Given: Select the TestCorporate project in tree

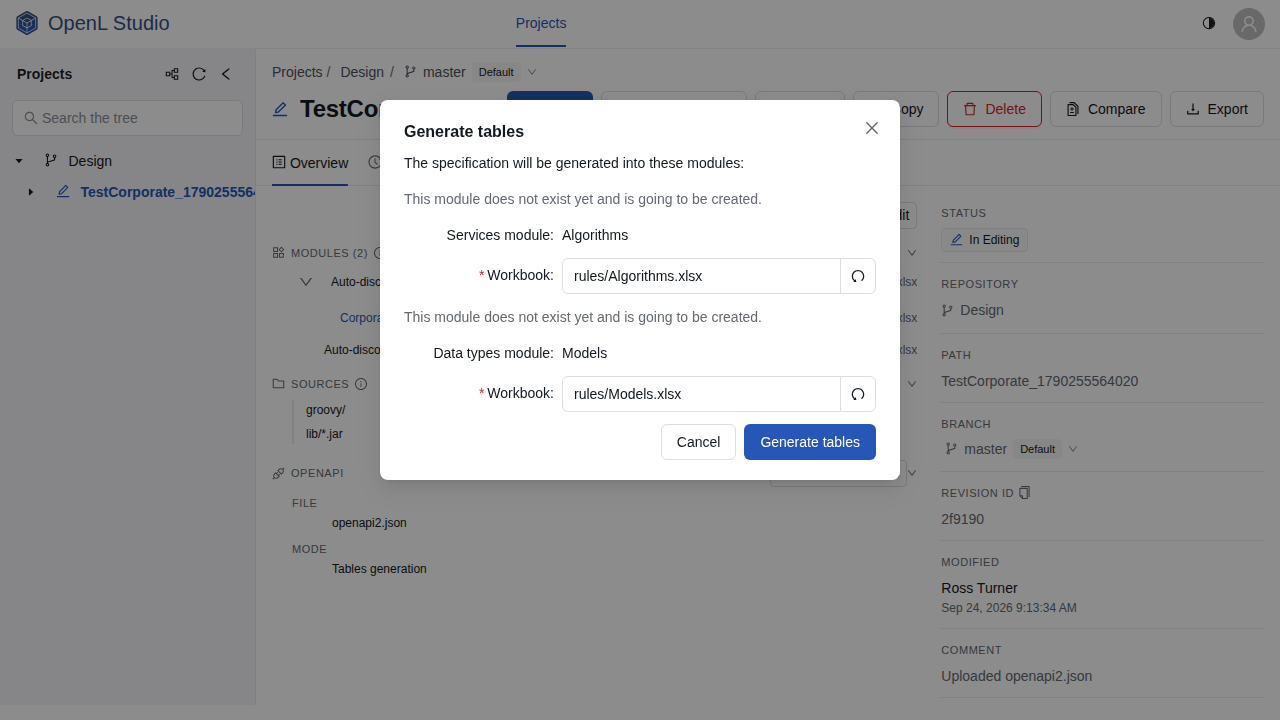Looking at the screenshot, I should coord(167,192).
